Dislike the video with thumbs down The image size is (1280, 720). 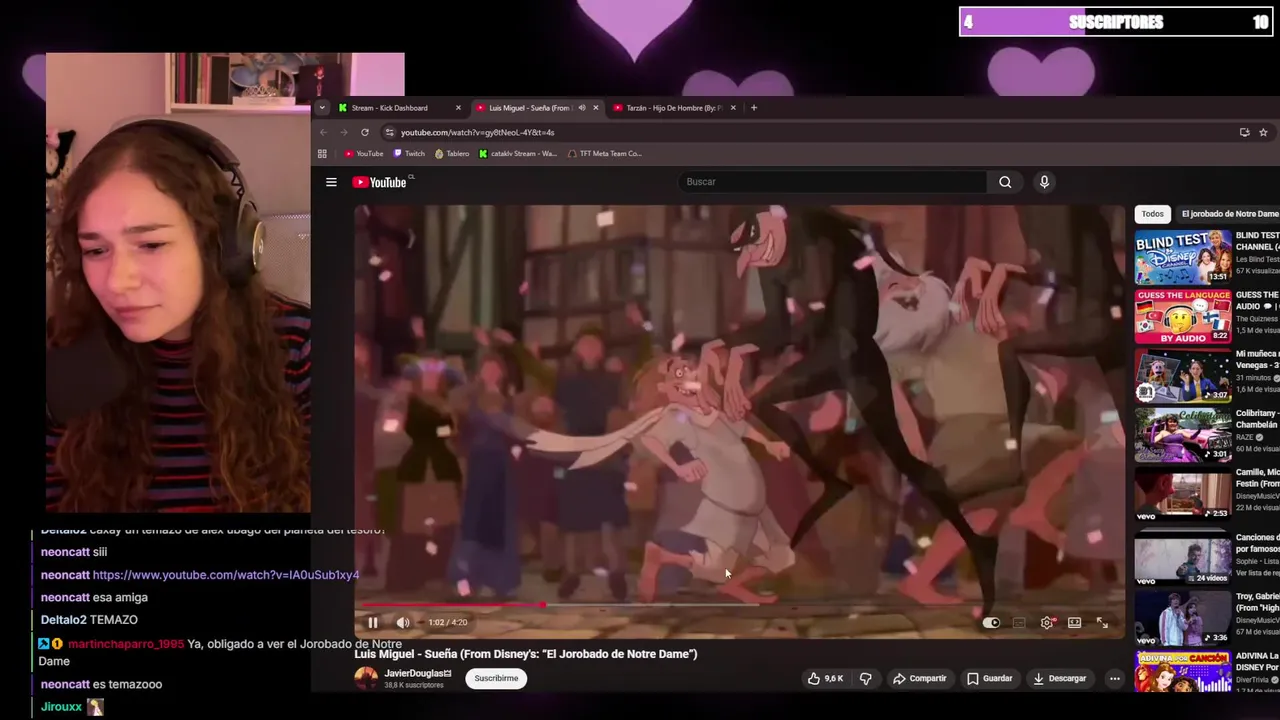coord(866,678)
